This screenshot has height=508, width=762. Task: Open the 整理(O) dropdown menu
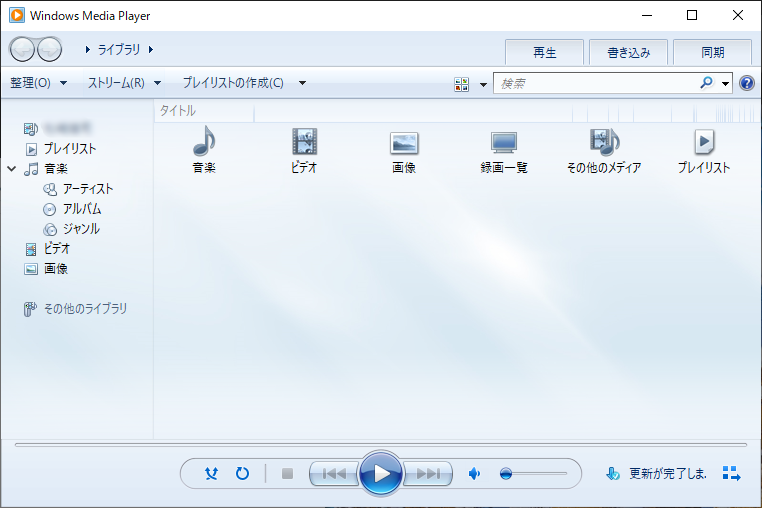click(38, 83)
